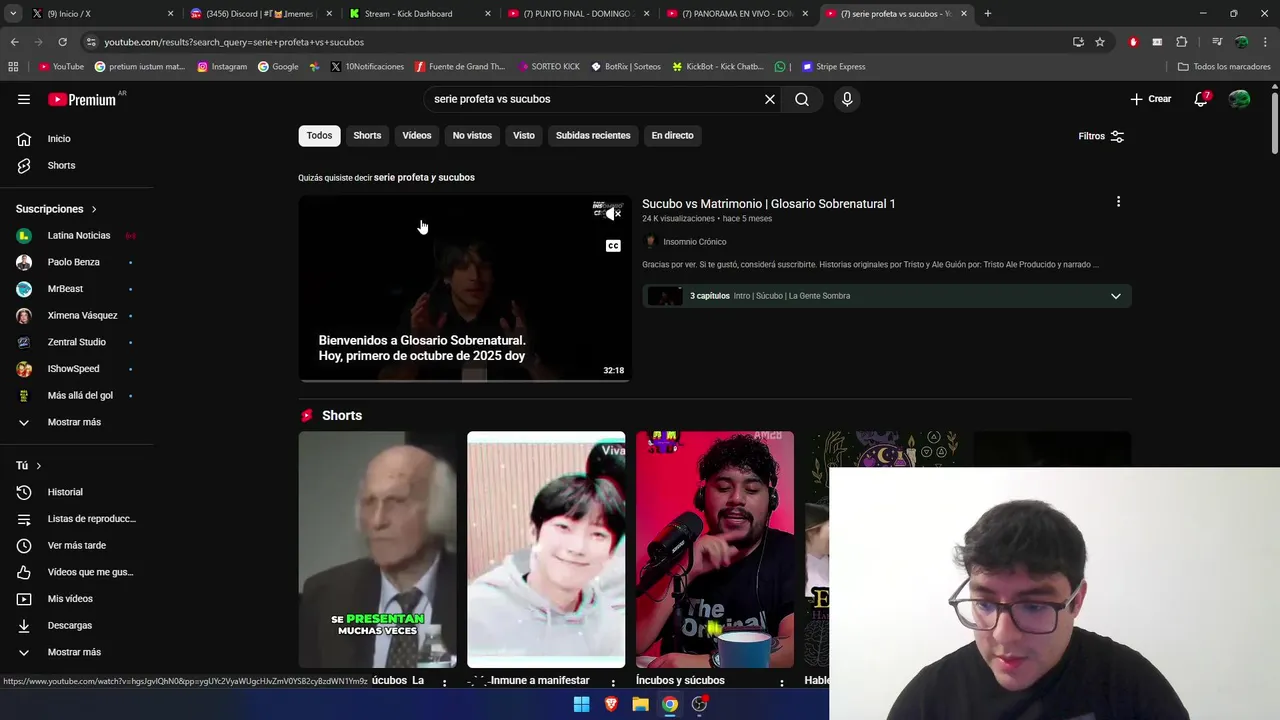Image resolution: width=1280 pixels, height=720 pixels.
Task: Expand the Suscripciones section header
Action: [57, 209]
